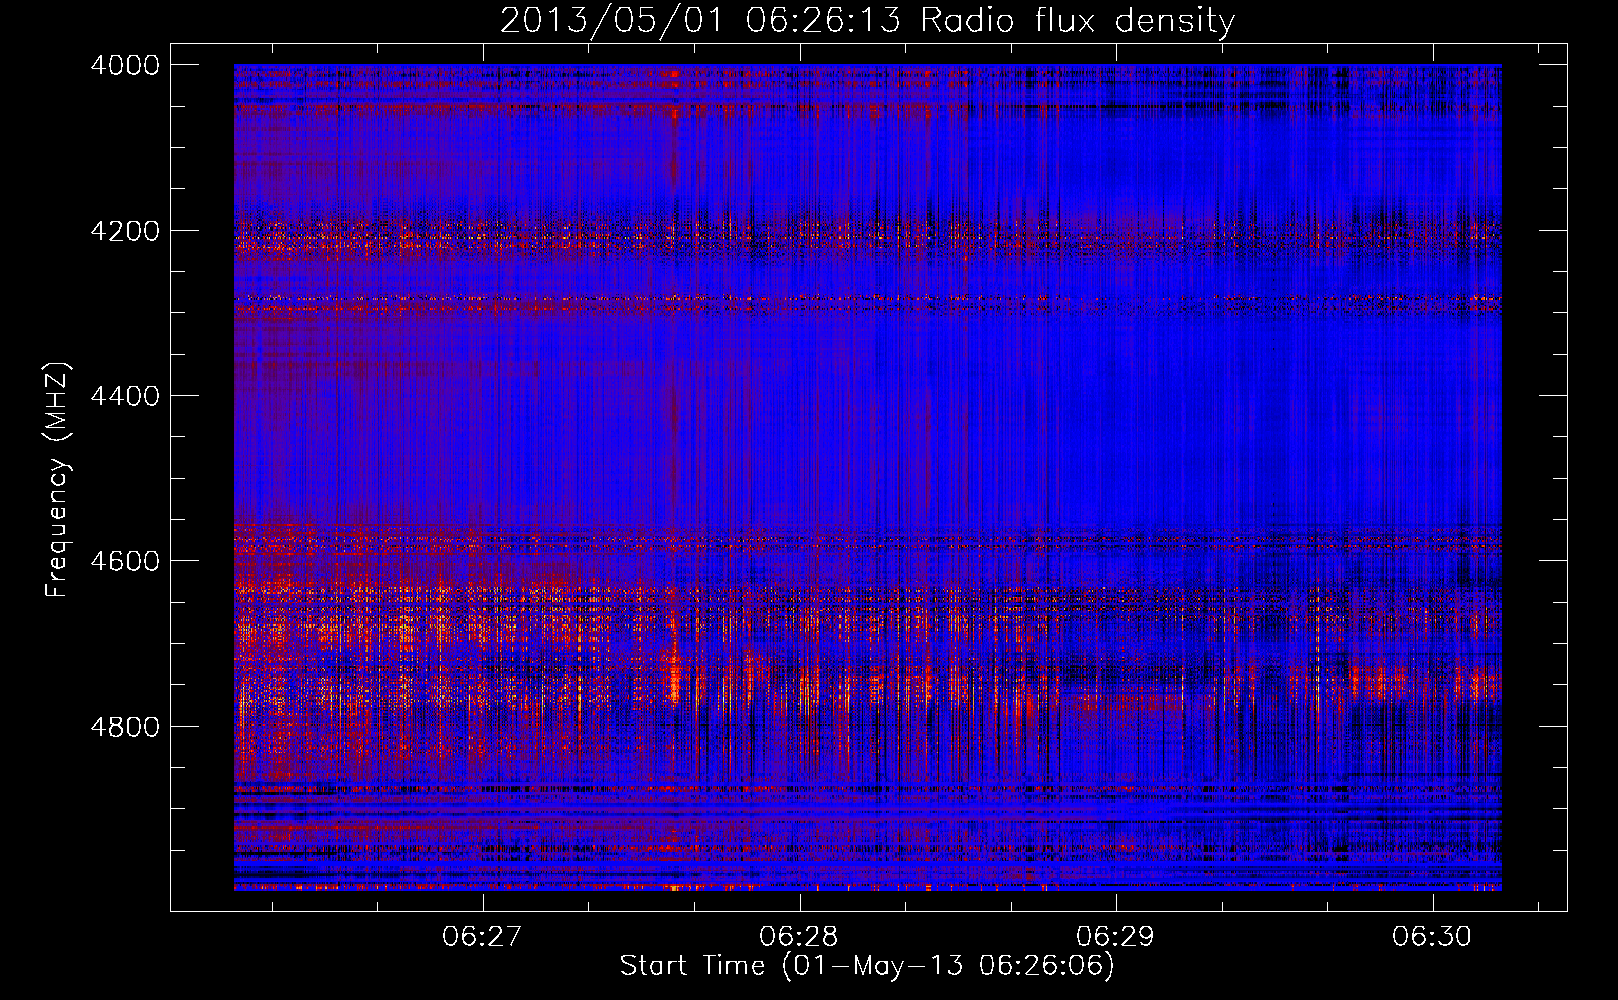1618x1000 pixels.
Task: Click the 'Start Time (01-May-13 06:26:06)' label
Action: pyautogui.click(x=867, y=966)
